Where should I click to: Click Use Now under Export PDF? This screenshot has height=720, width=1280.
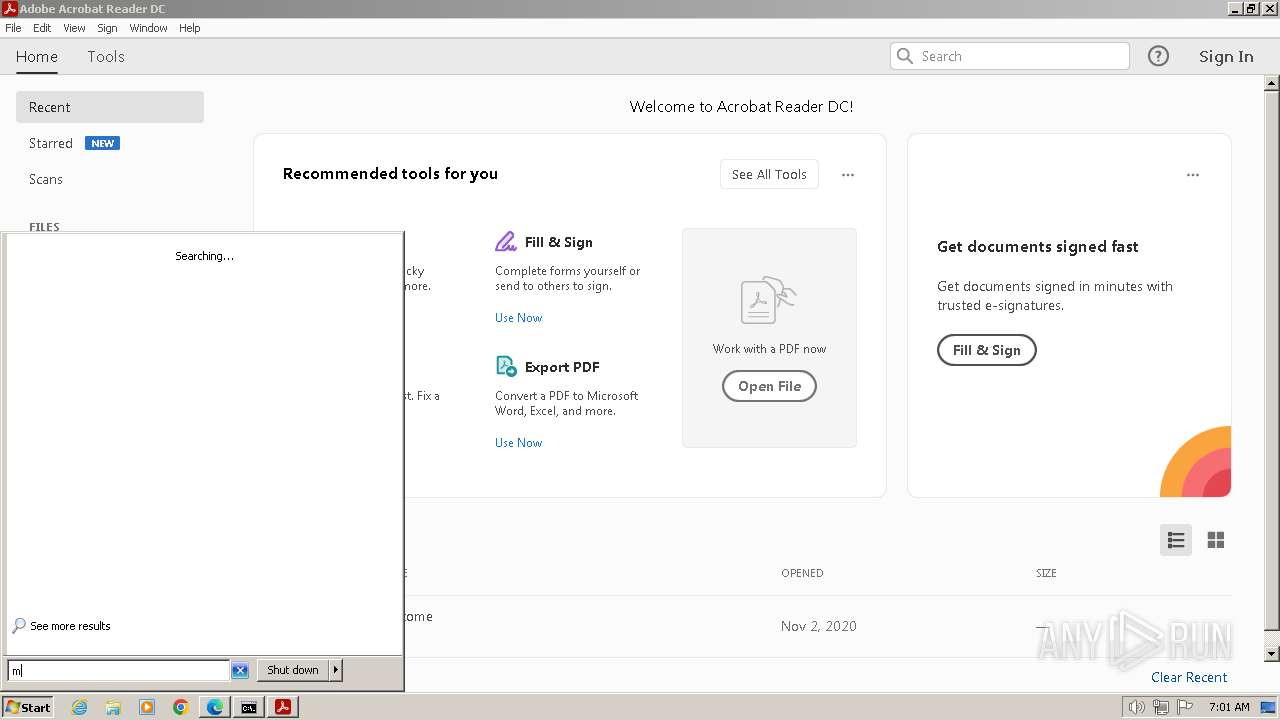518,443
